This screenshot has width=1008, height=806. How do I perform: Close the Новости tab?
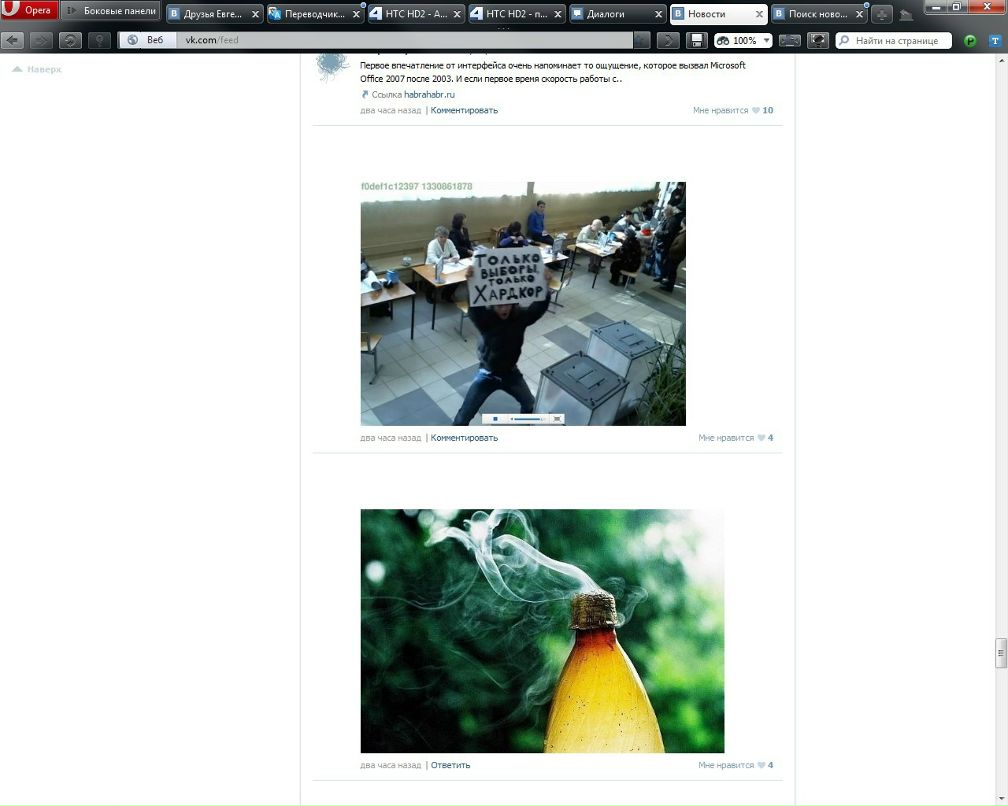tap(758, 15)
